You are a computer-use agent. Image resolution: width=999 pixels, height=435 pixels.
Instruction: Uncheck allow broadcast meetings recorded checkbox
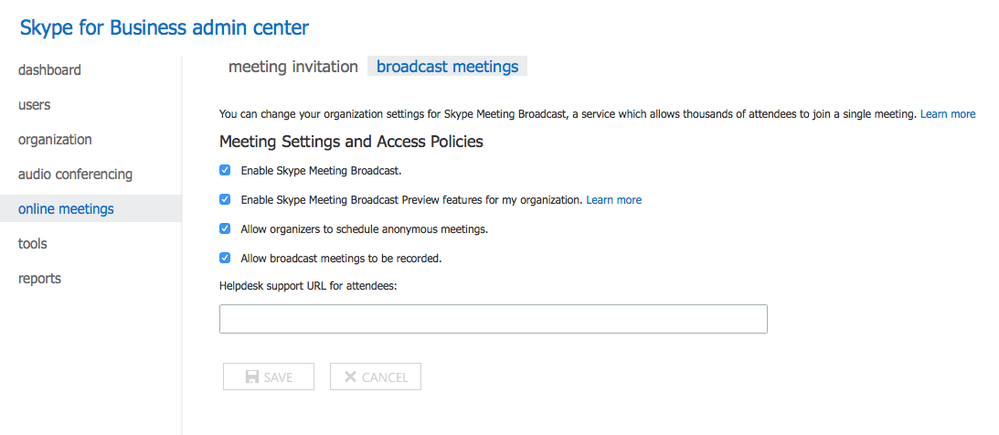click(x=225, y=258)
